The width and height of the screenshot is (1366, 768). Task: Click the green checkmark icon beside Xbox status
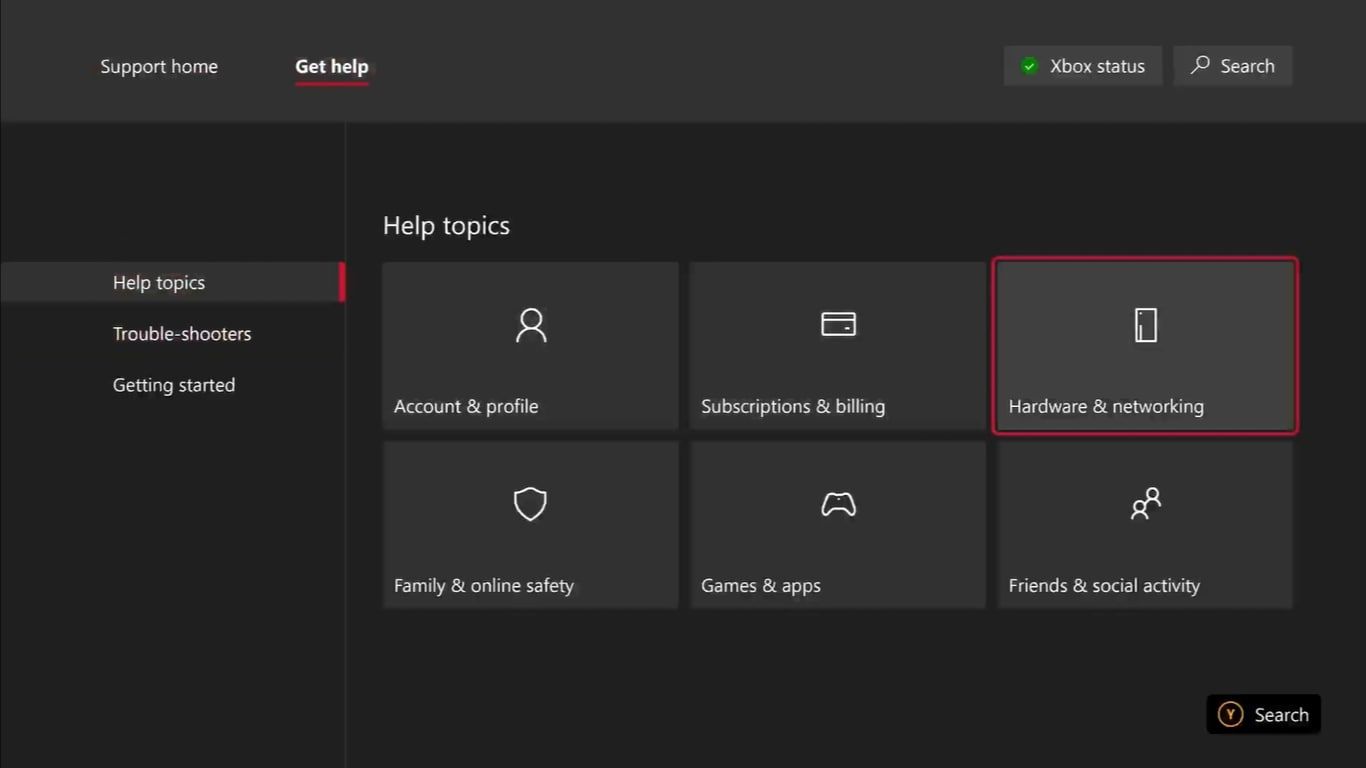1029,66
